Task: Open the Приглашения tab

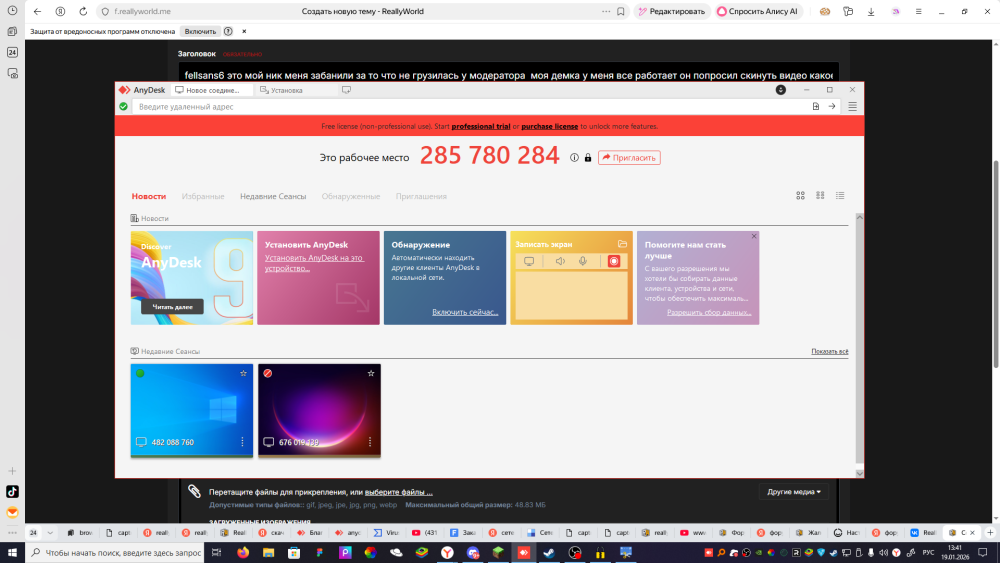Action: point(421,196)
